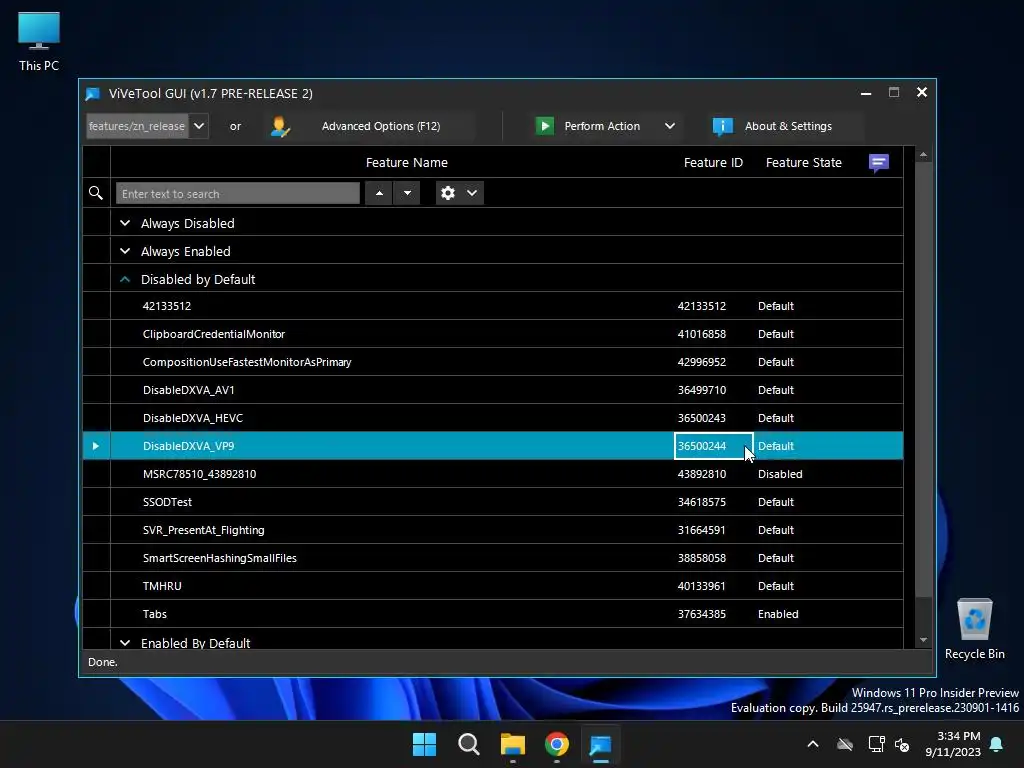Click the scrollbar down arrow in feature list

(x=923, y=640)
